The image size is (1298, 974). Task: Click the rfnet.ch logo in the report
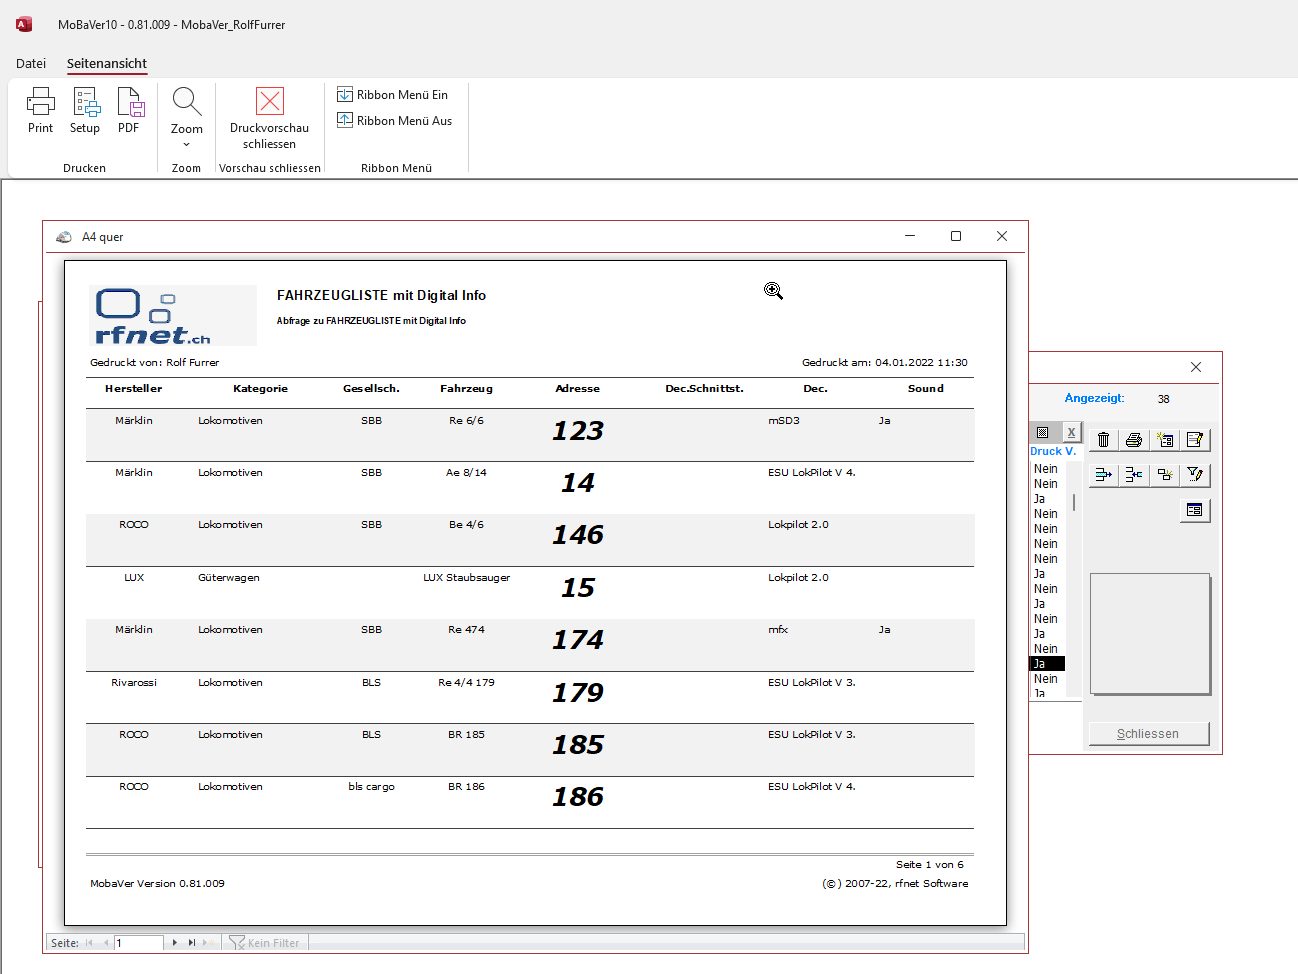pos(173,316)
